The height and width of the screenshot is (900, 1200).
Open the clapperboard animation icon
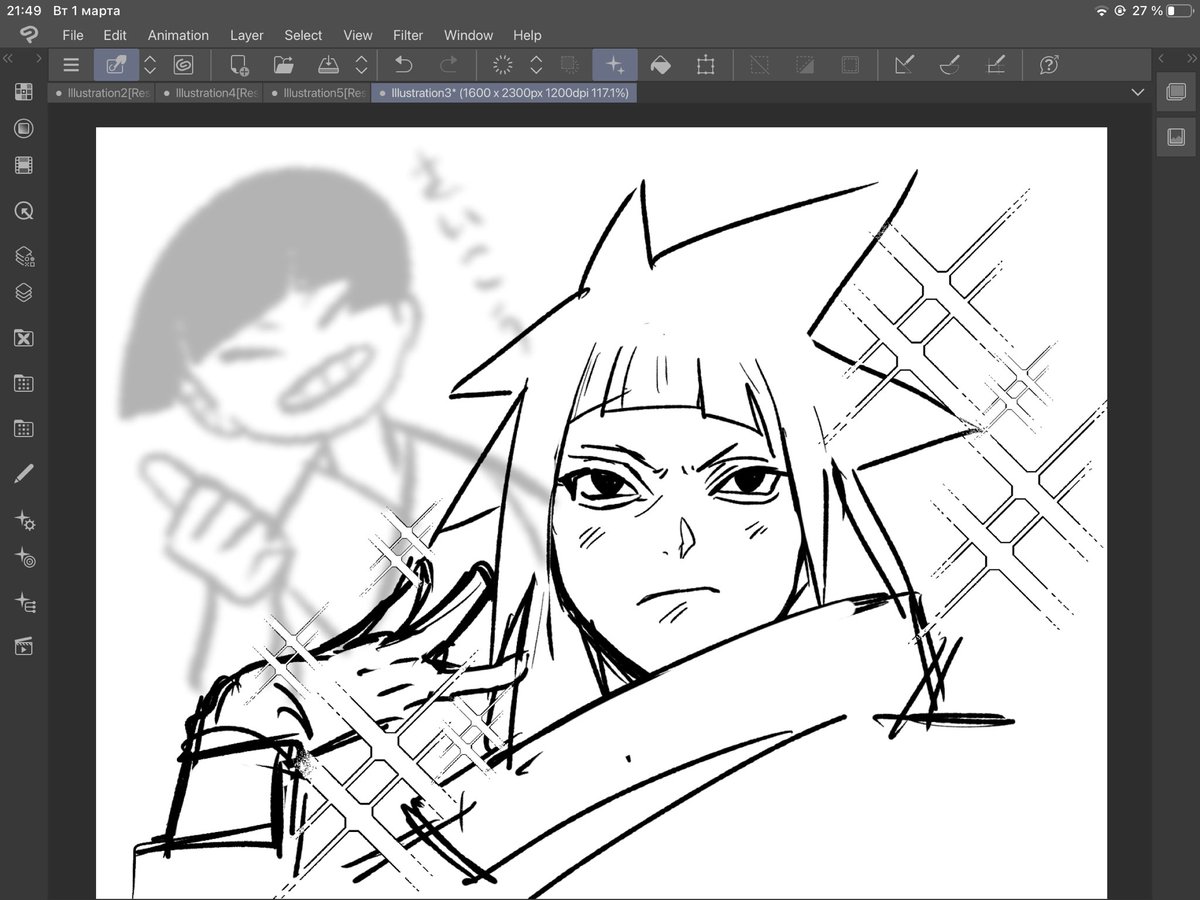pyautogui.click(x=24, y=647)
